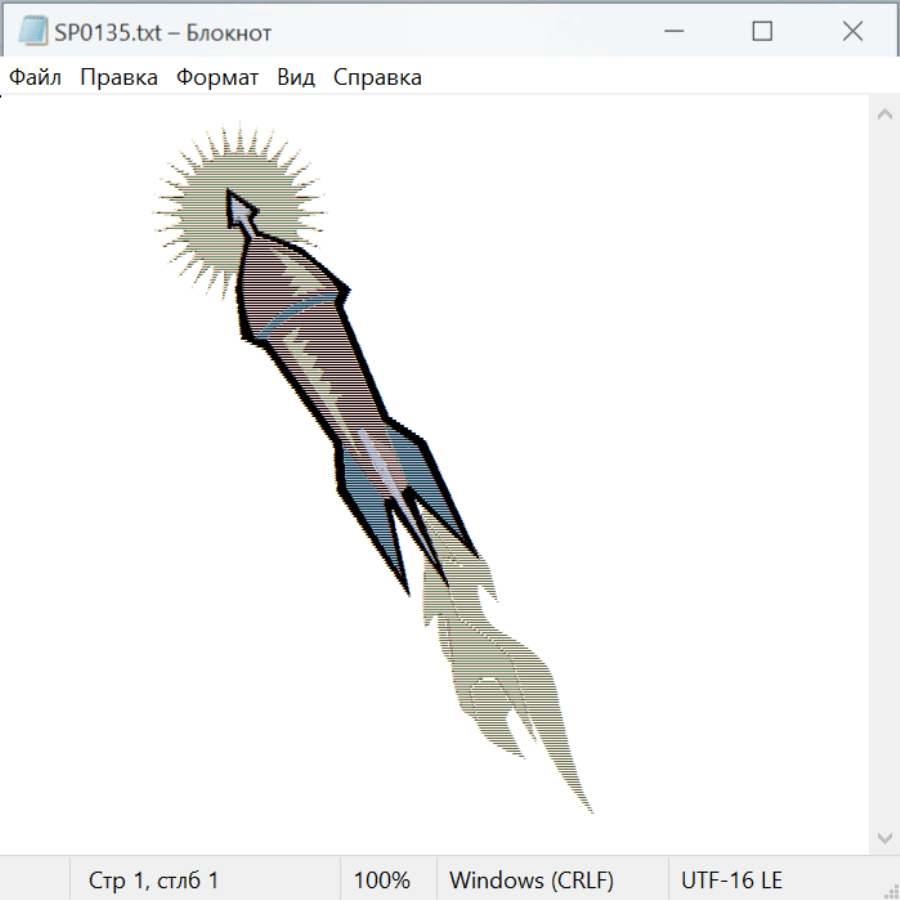
Task: Click the UTF-16 LE encoding indicator
Action: pyautogui.click(x=731, y=881)
